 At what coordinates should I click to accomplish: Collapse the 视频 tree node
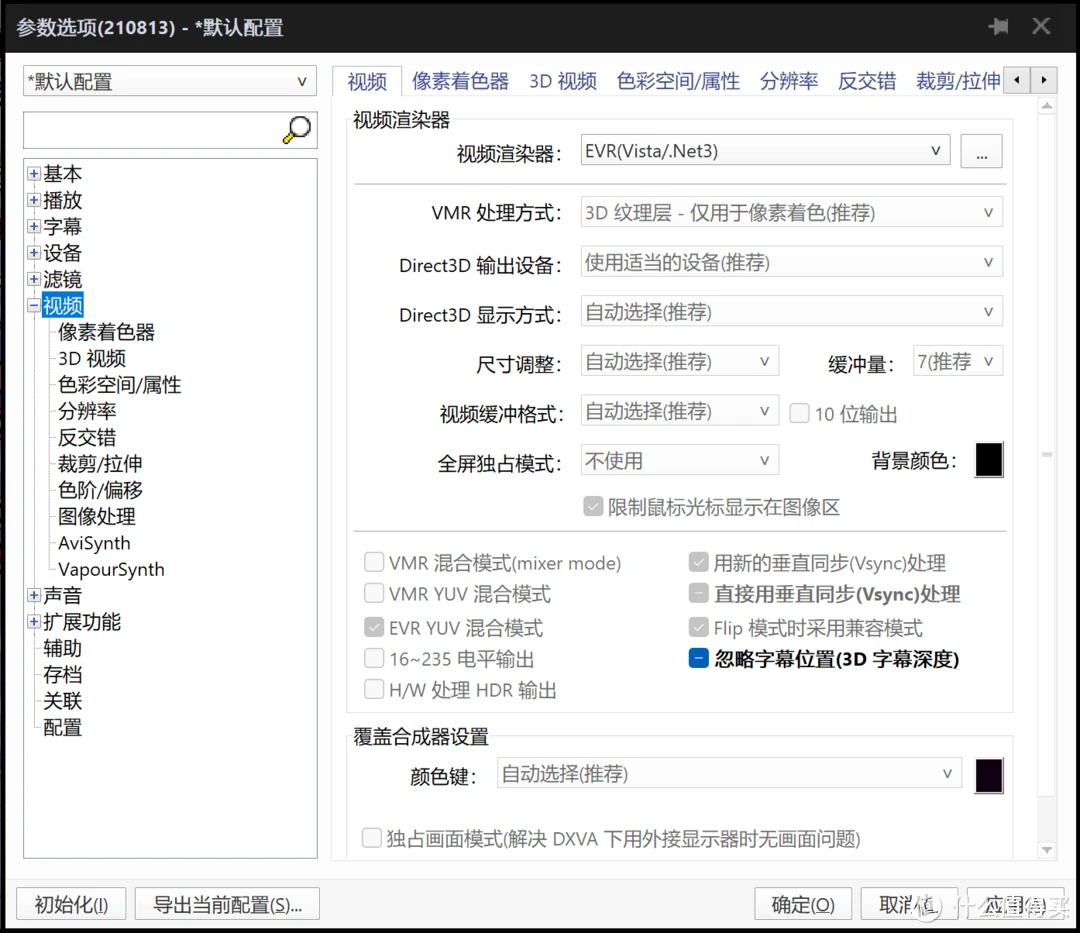pos(34,305)
